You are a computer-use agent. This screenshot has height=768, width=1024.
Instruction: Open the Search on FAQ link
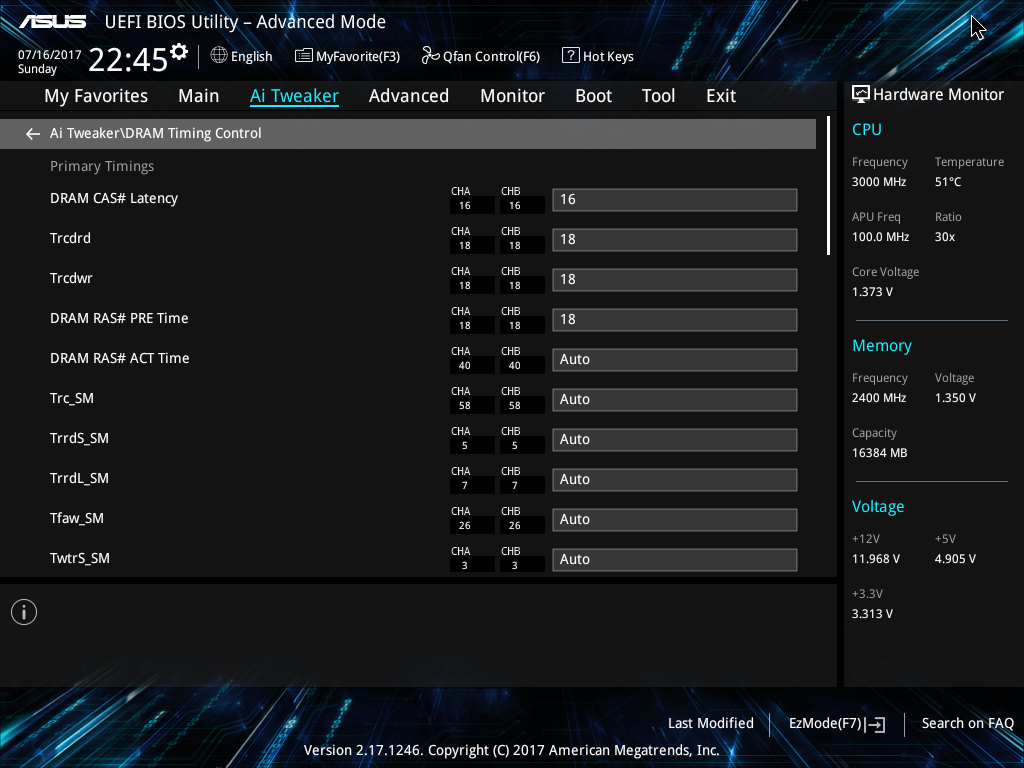pyautogui.click(x=967, y=724)
